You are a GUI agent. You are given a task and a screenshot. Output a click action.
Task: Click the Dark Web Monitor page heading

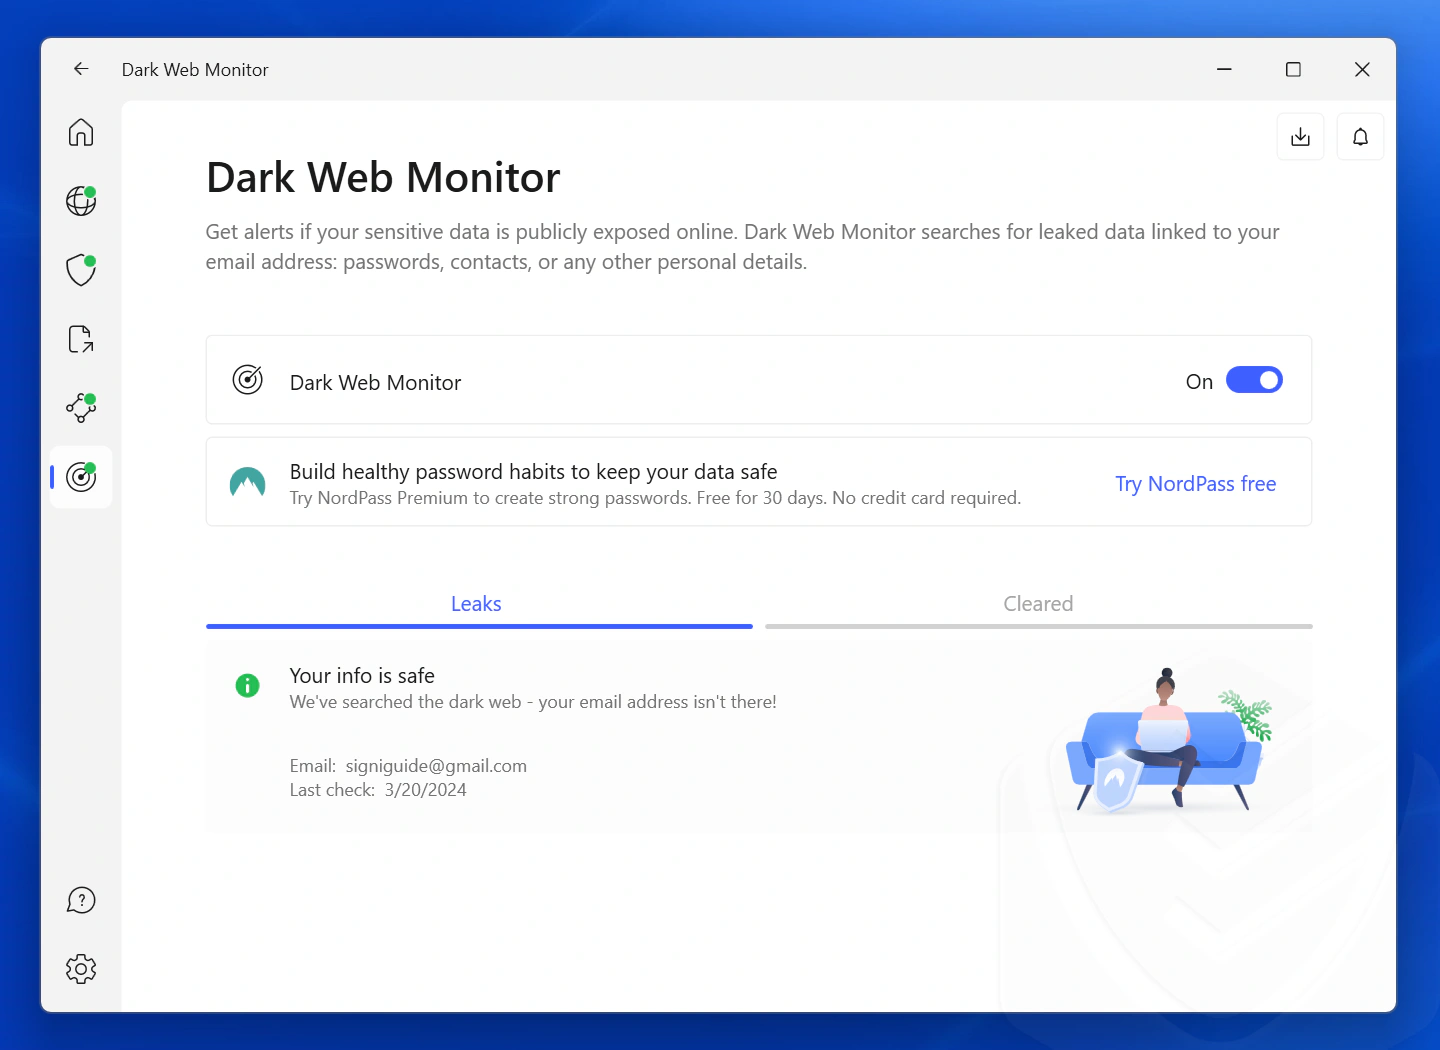(x=383, y=178)
